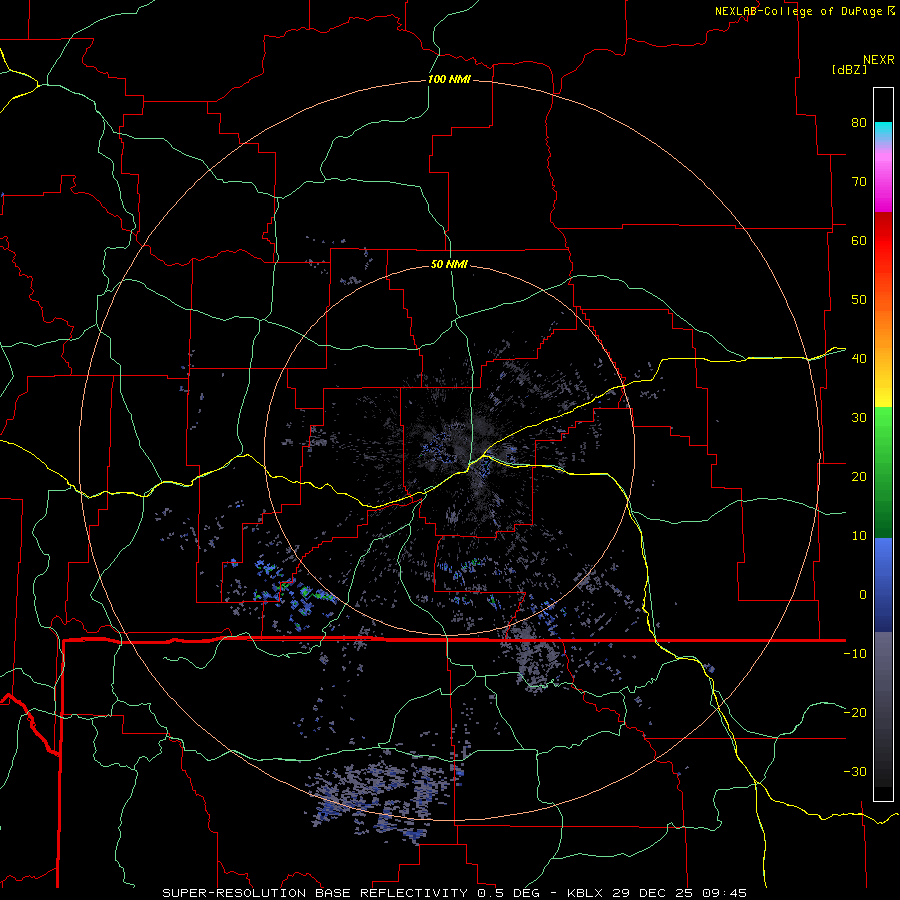The height and width of the screenshot is (900, 900).
Task: Click the -10 value on dBZ scale
Action: [x=855, y=654]
